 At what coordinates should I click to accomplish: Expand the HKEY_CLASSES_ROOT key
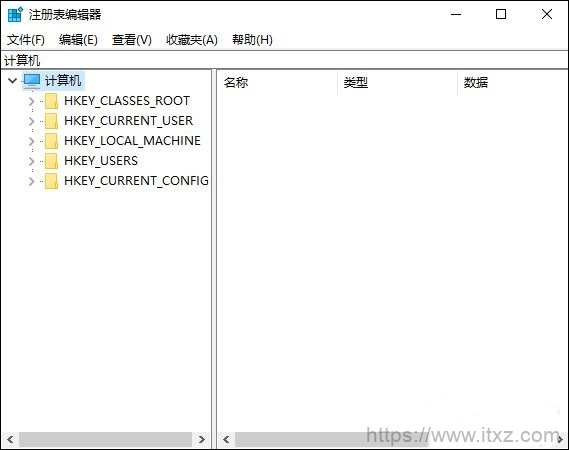click(32, 101)
